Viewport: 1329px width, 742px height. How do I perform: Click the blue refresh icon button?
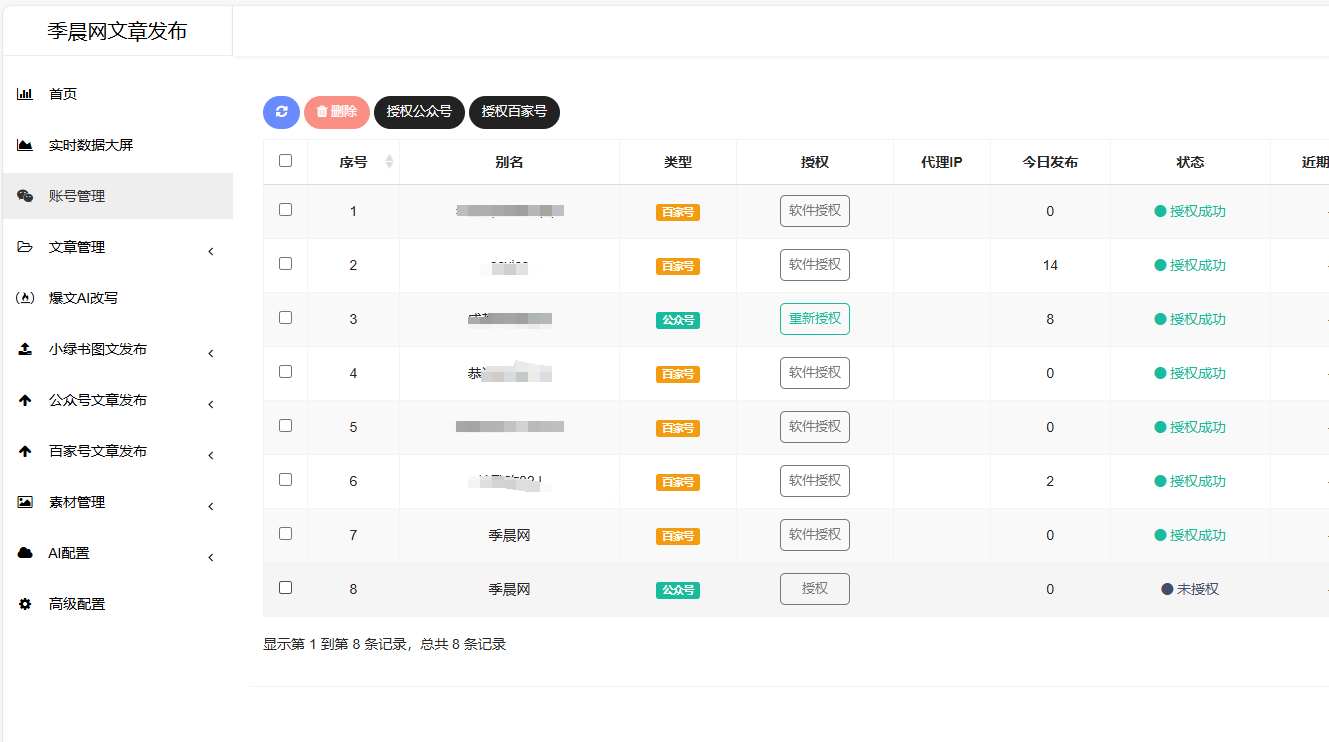click(x=281, y=112)
